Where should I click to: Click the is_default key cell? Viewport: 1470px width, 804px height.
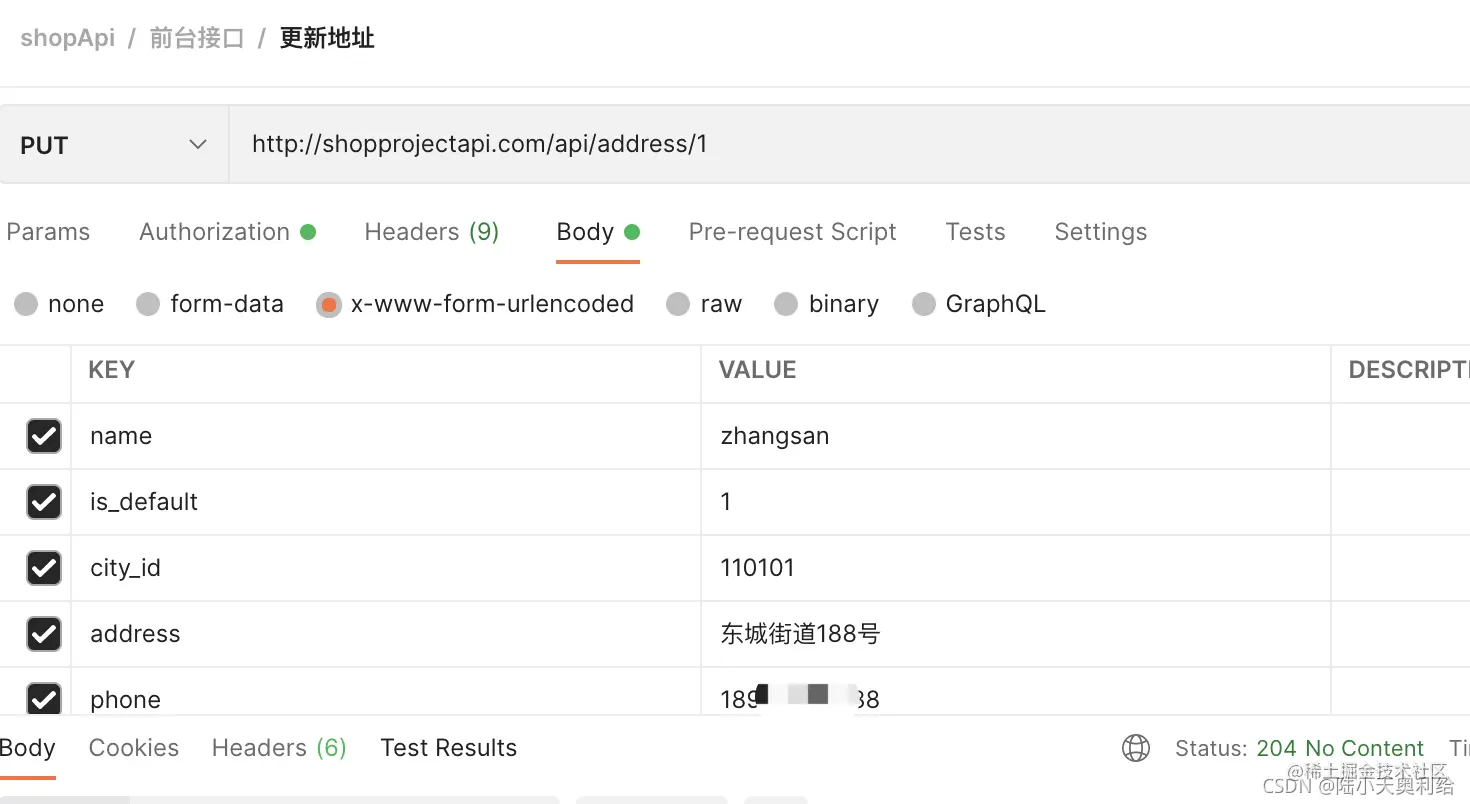(x=386, y=502)
